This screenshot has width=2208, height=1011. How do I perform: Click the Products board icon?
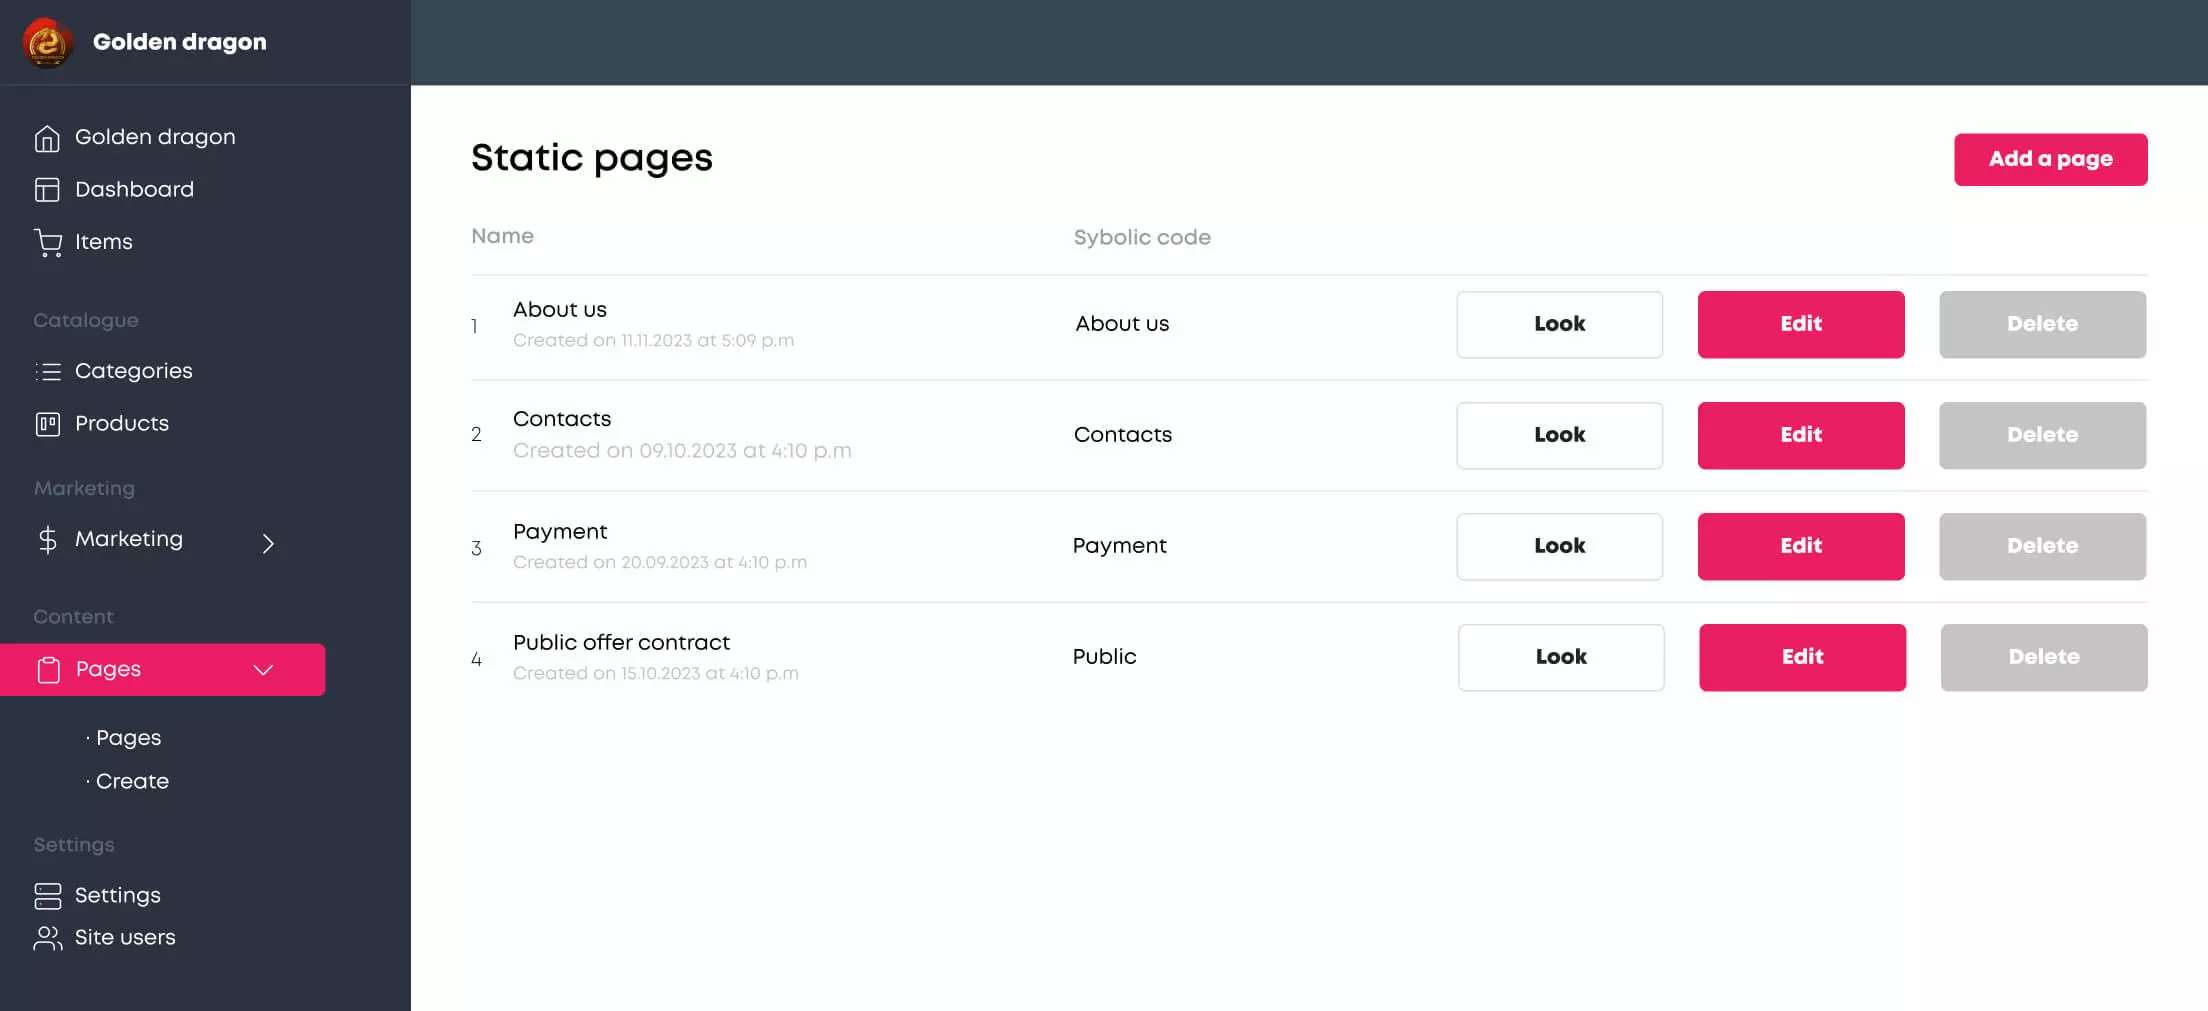[47, 424]
